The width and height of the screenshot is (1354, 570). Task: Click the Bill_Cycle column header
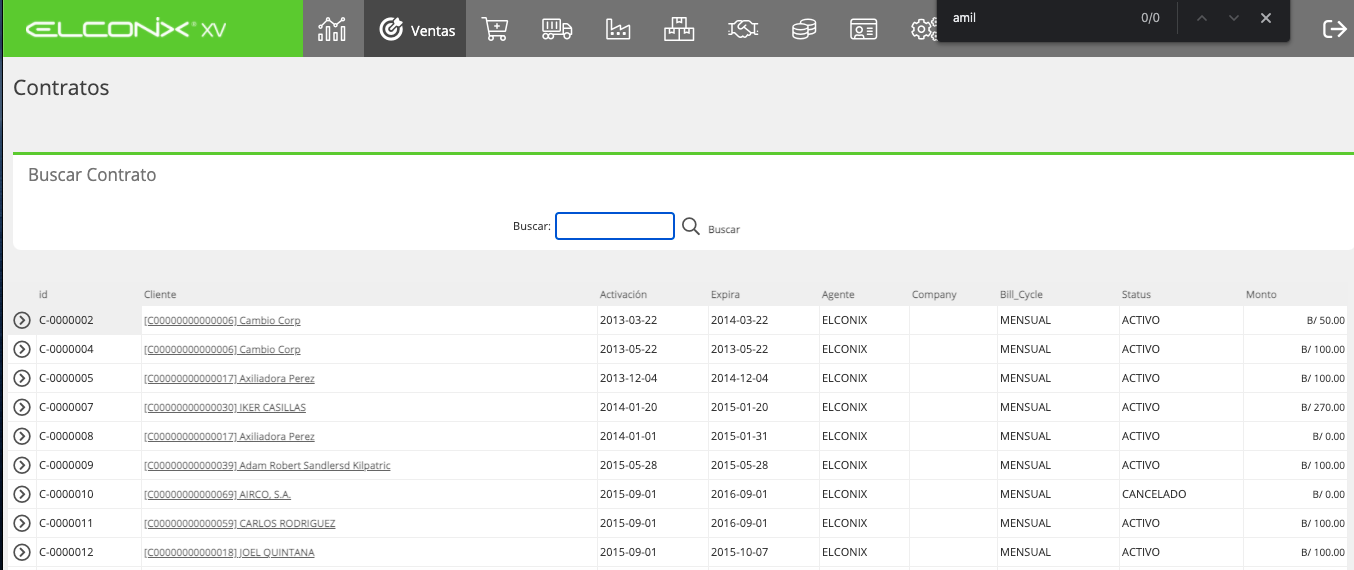tap(1021, 294)
